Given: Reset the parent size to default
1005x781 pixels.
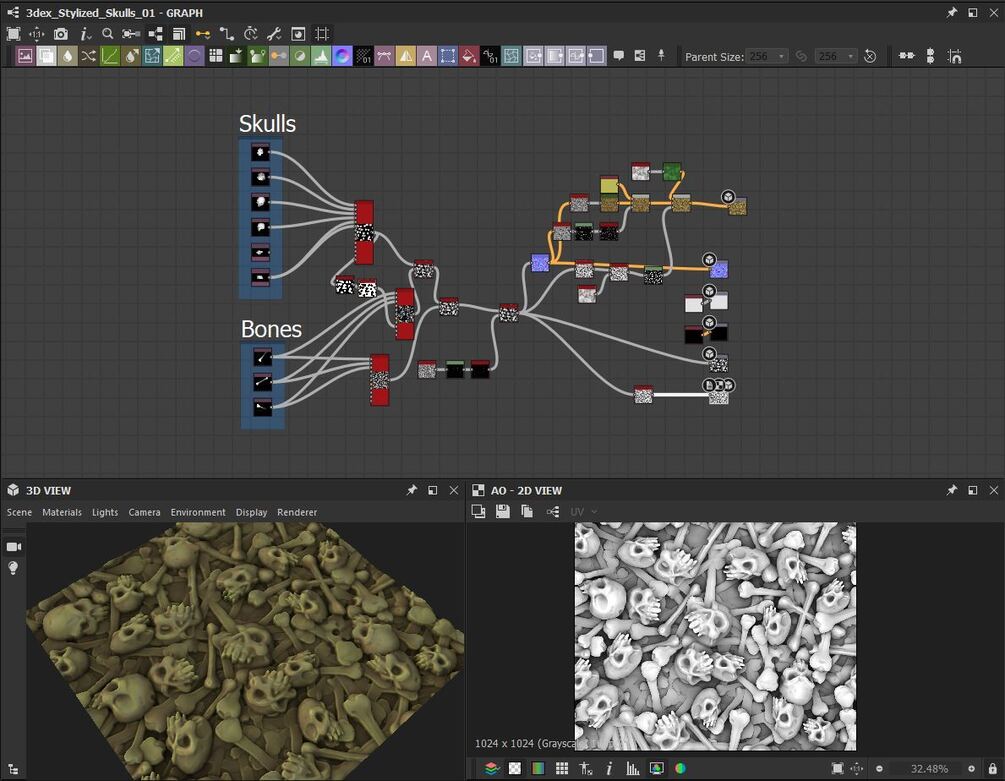Looking at the screenshot, I should [870, 56].
